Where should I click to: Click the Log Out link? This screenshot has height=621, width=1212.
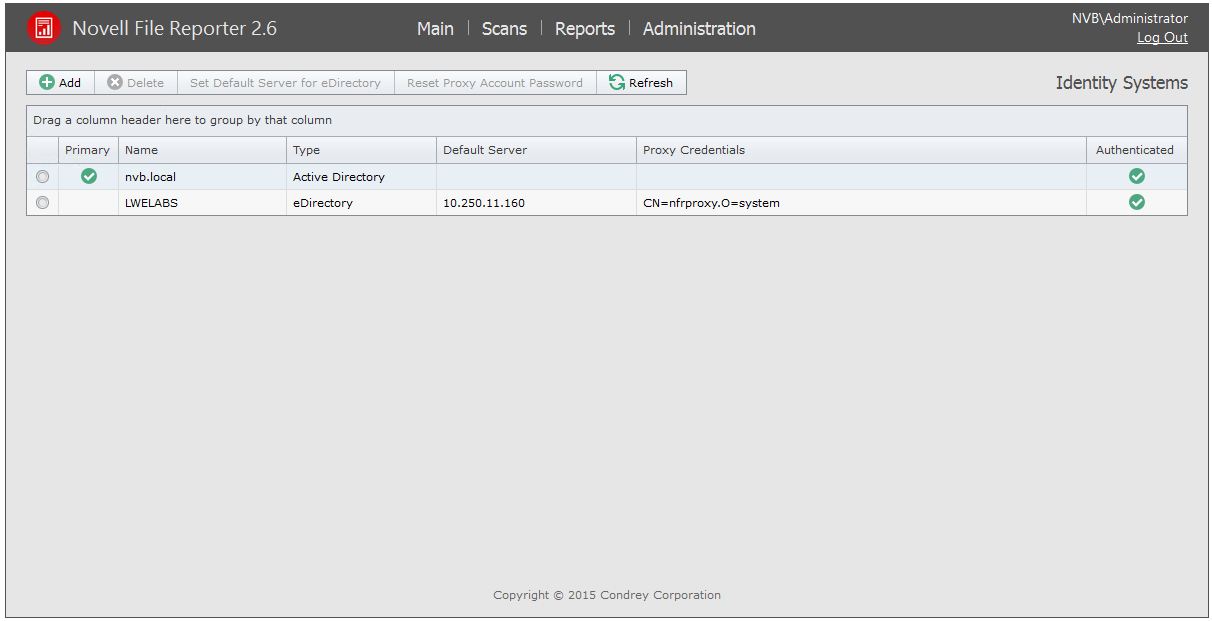click(1162, 38)
